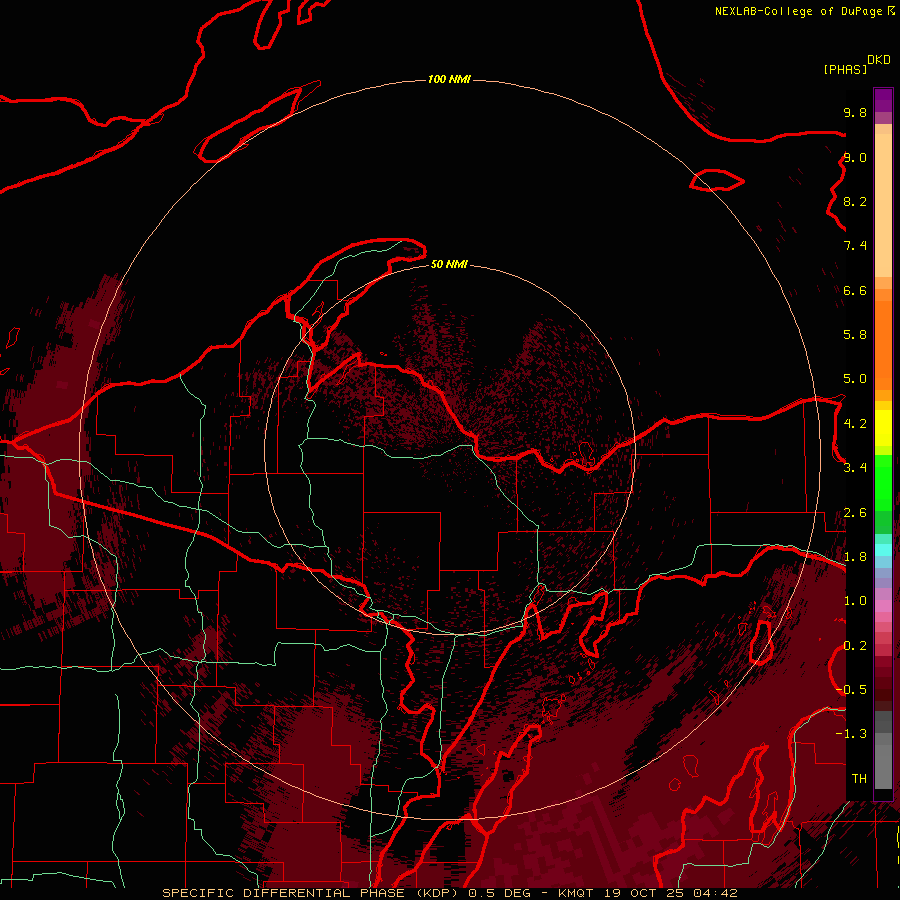Click the 100 NMI range ring label
Screen dimensions: 900x900
click(x=449, y=79)
